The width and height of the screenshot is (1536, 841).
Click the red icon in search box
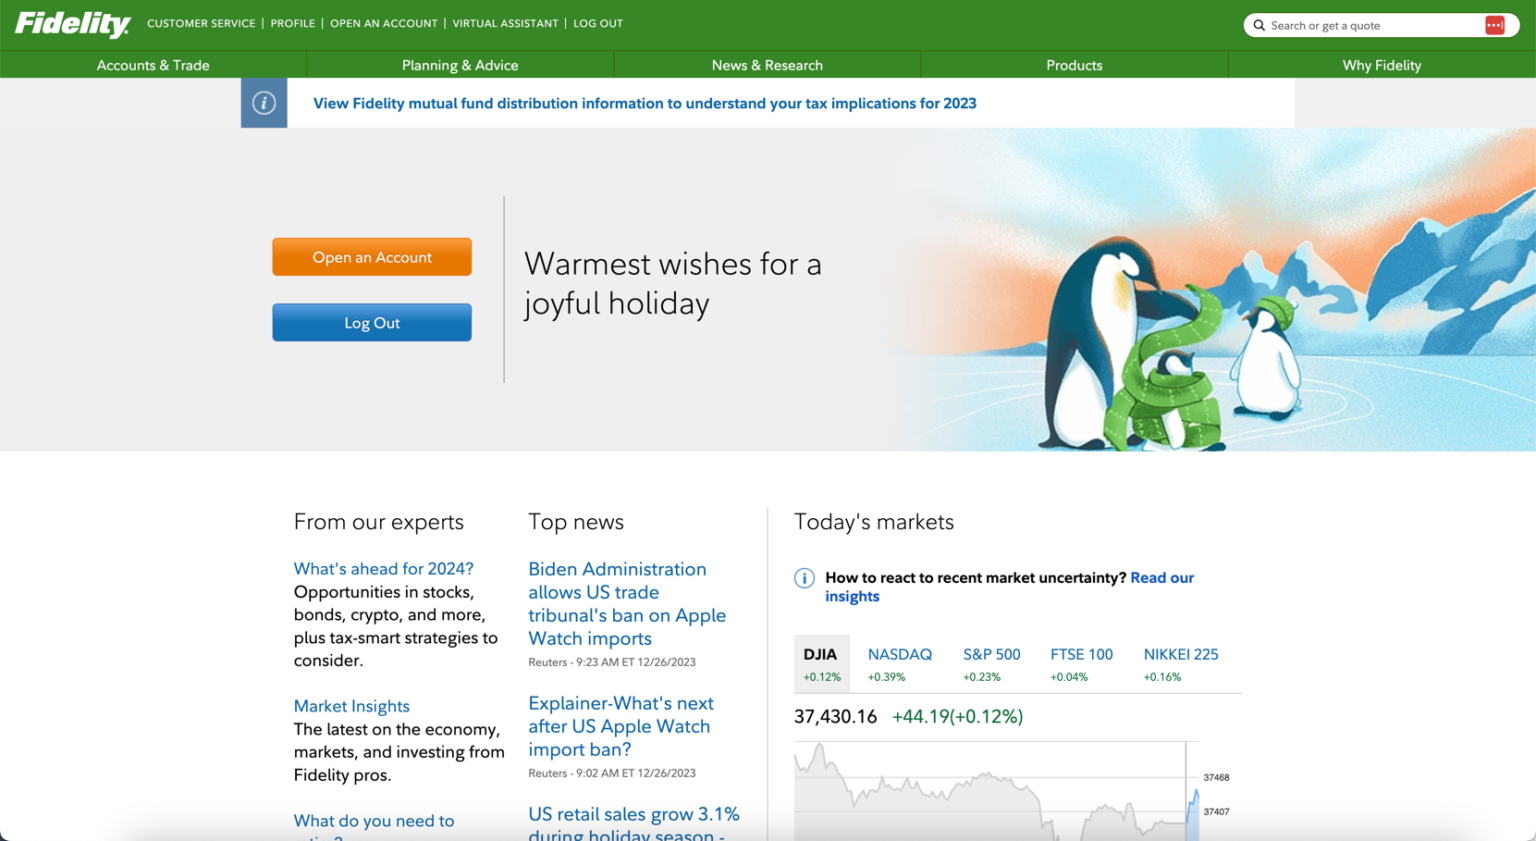click(1494, 25)
